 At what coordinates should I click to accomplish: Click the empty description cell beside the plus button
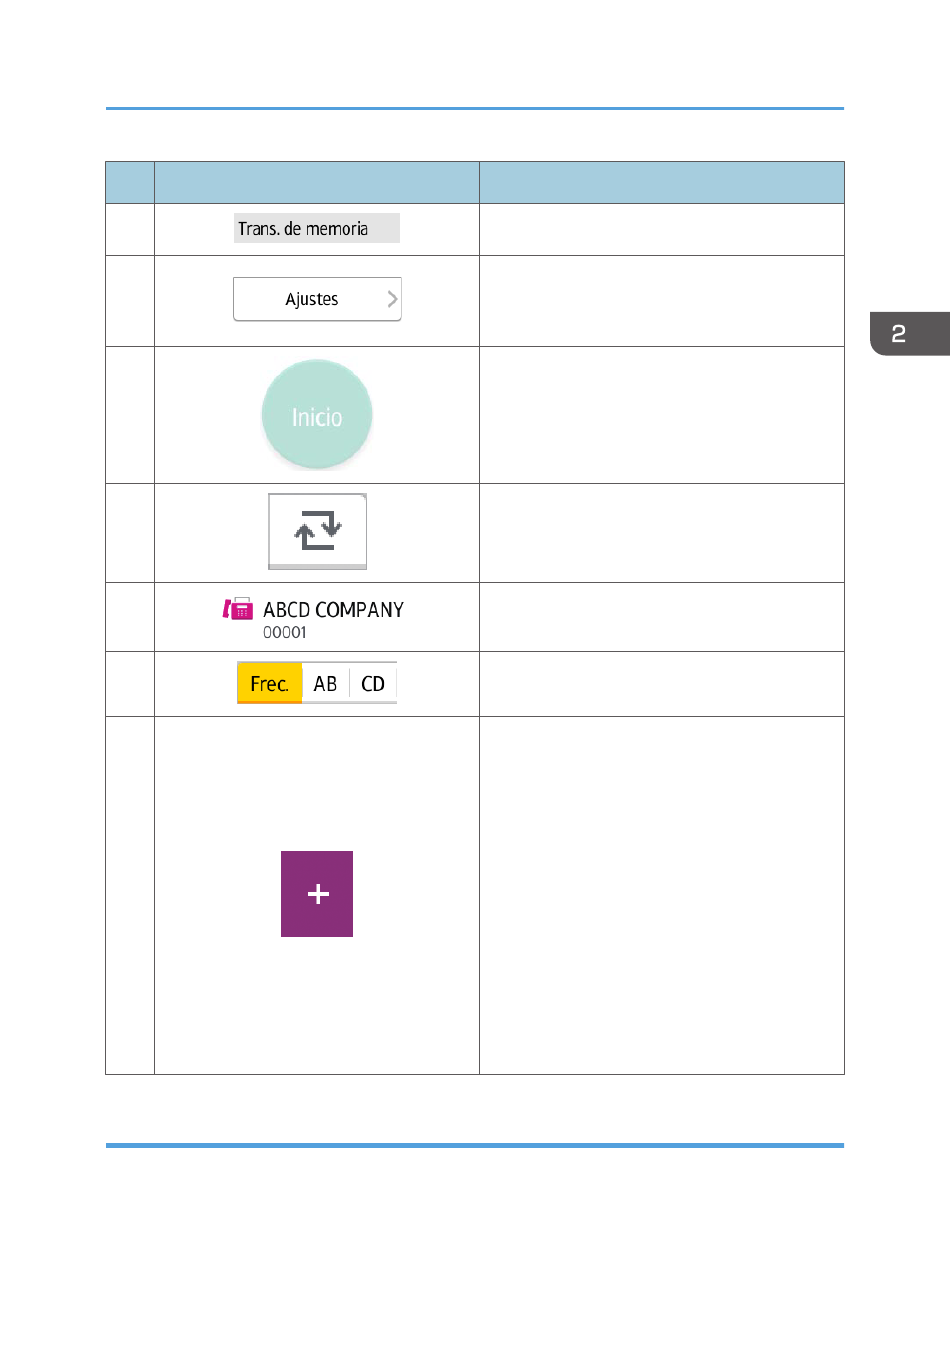pos(662,896)
